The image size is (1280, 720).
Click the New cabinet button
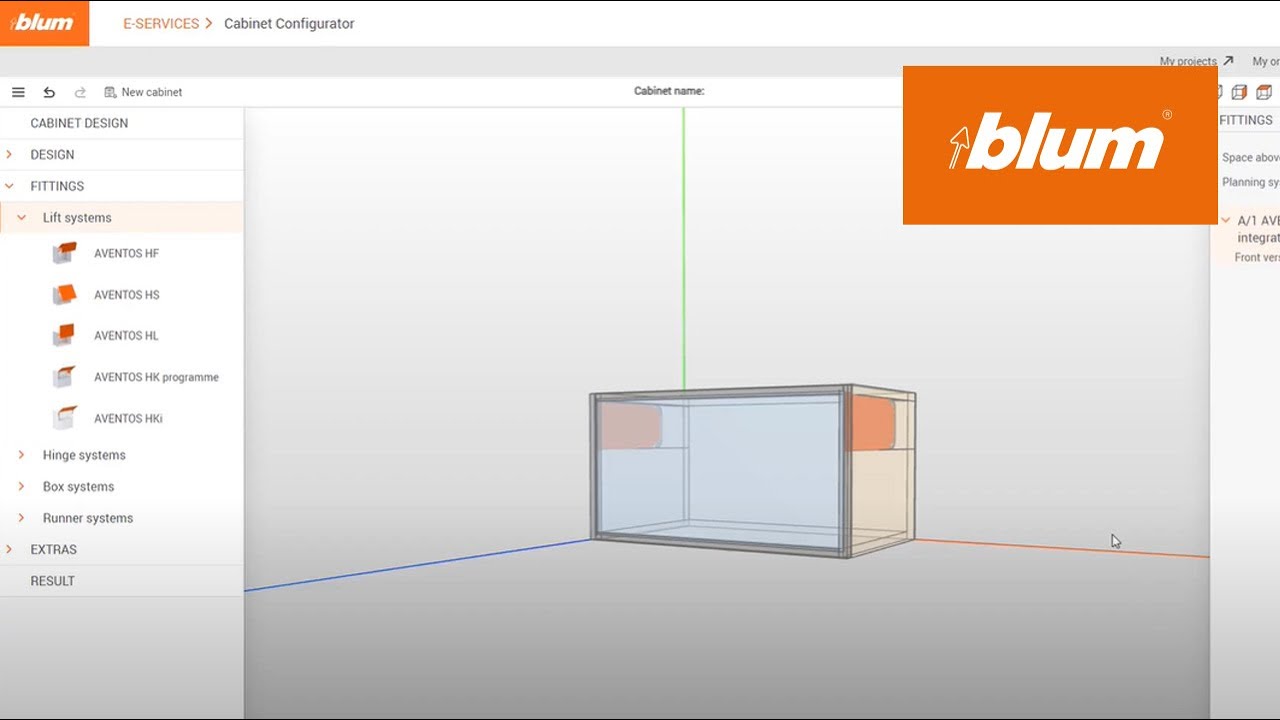(143, 92)
